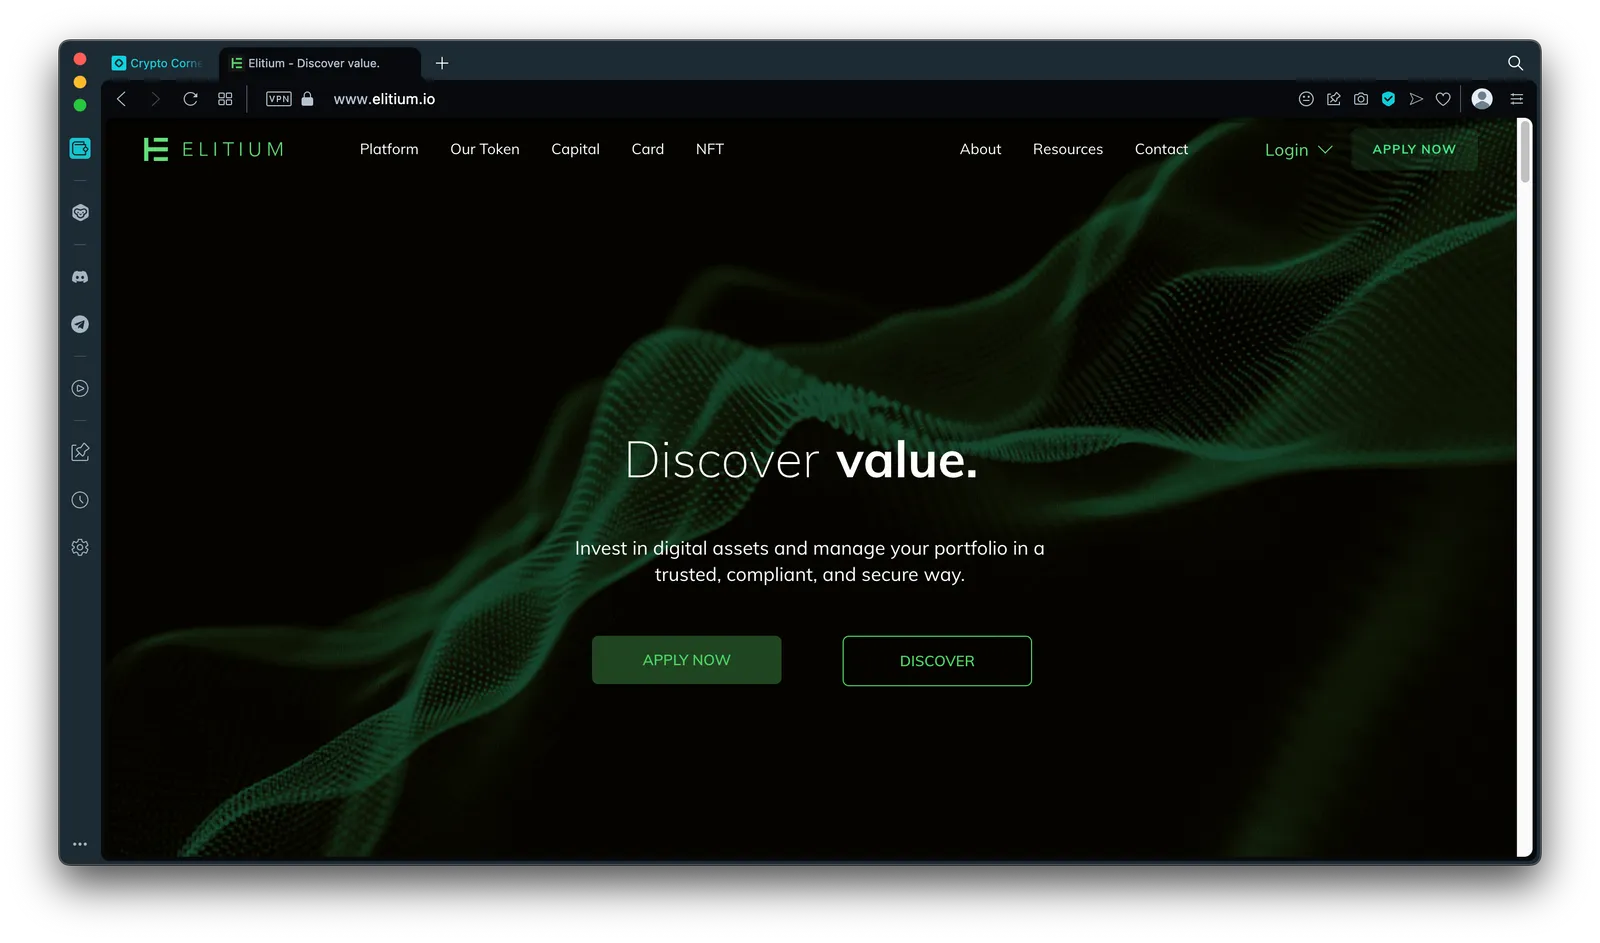
Task: Select the Elitium - Discover value tab
Action: point(318,63)
